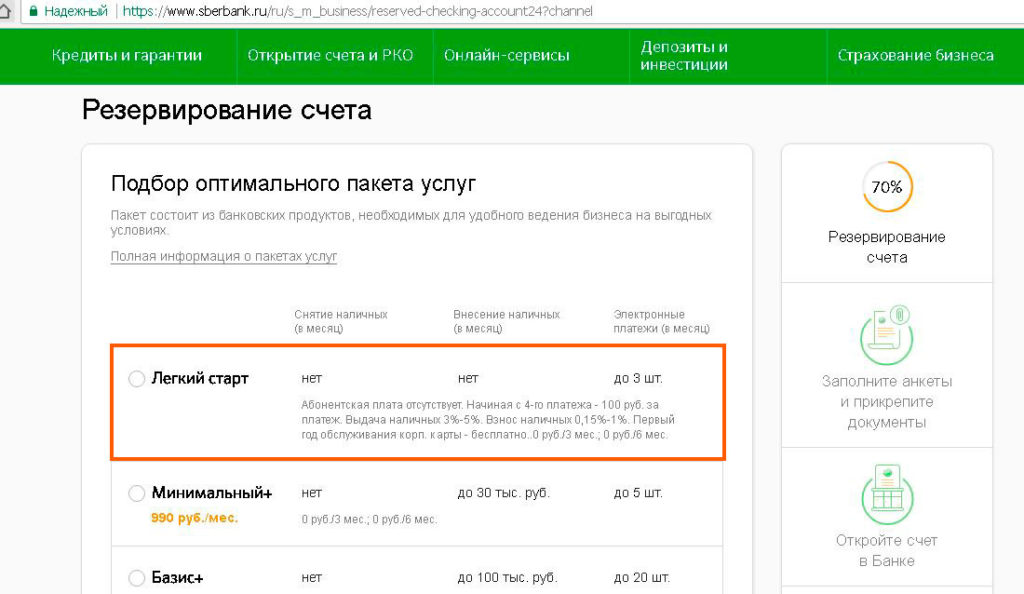Screen dimensions: 1024x594
Task: Choose the Базис+ package radio button
Action: tap(137, 578)
